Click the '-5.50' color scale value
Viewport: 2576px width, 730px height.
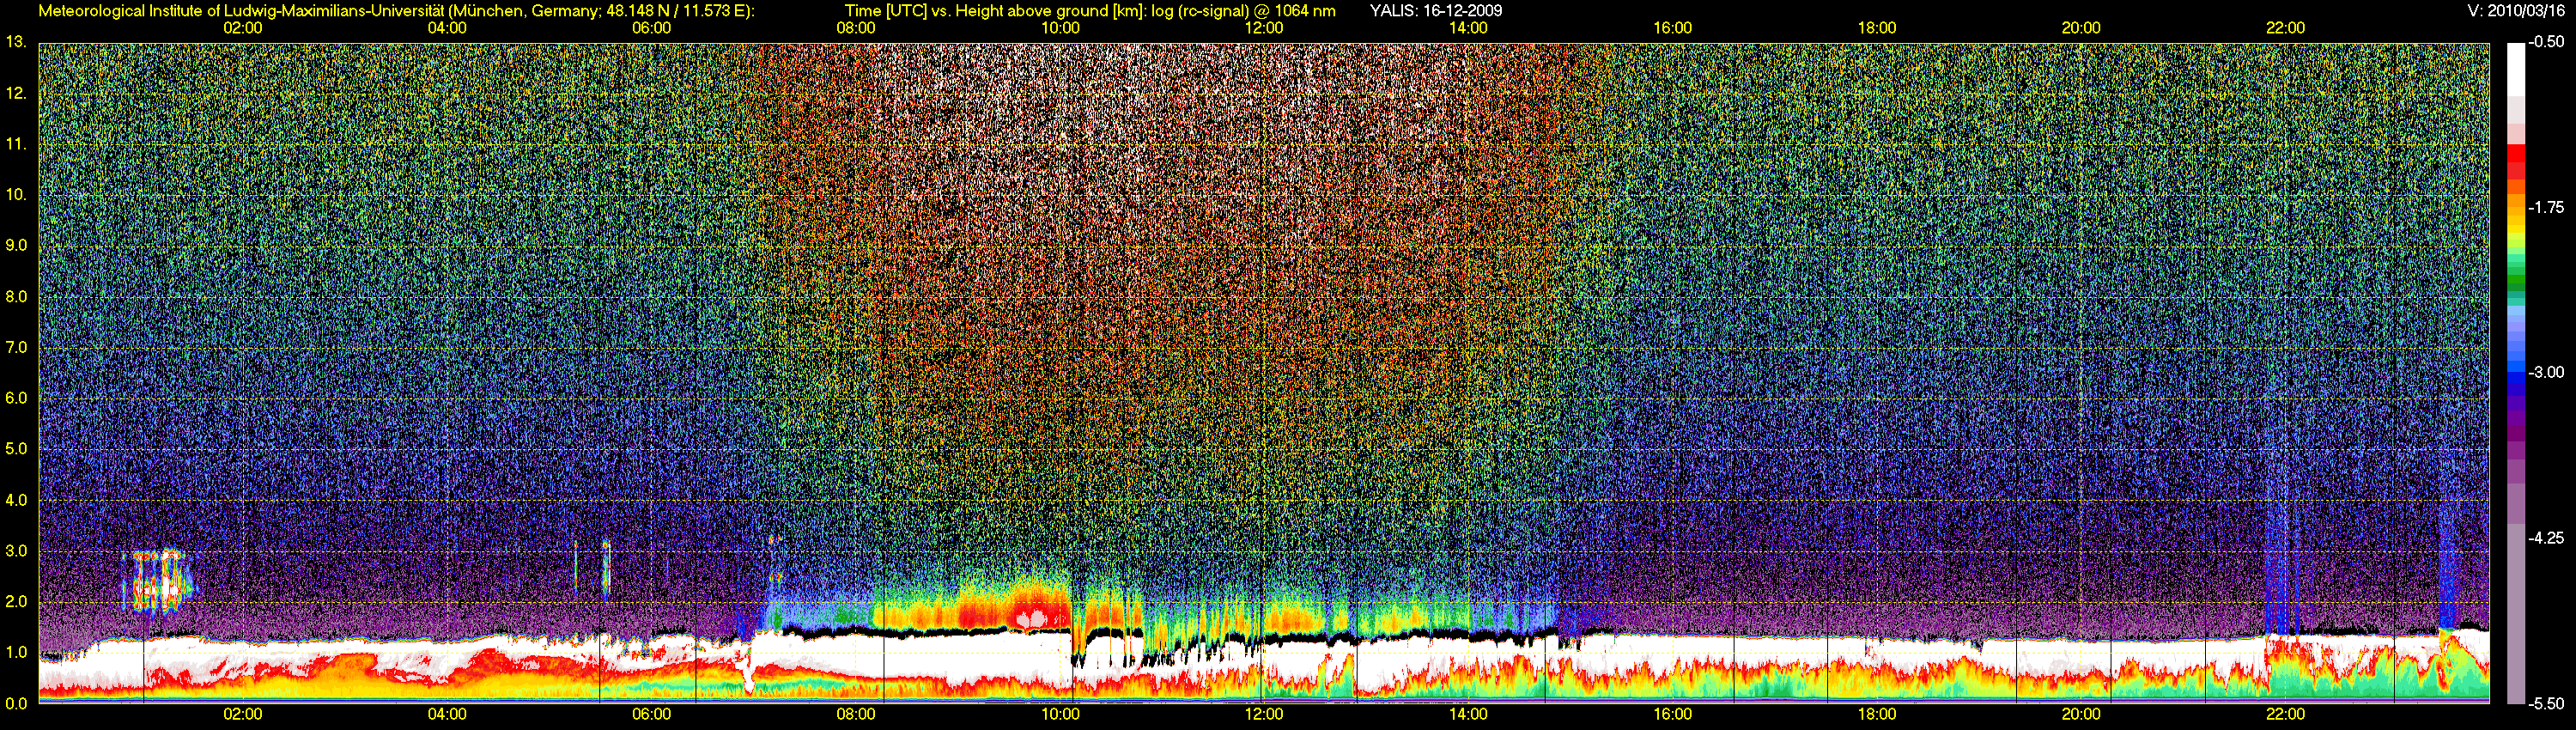[x=2547, y=703]
